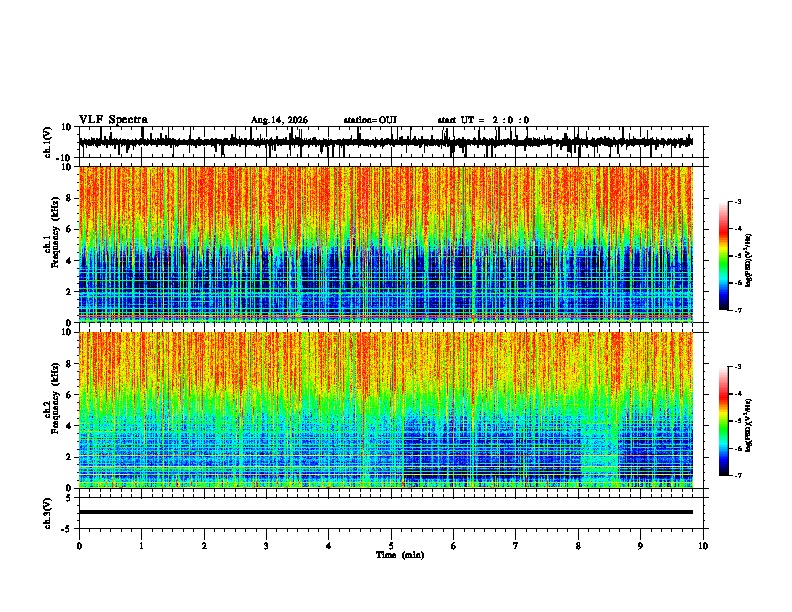Click the log(PSD) label next to ch.1 colorbar
Viewport: 792px width, 612px height.
click(x=749, y=261)
